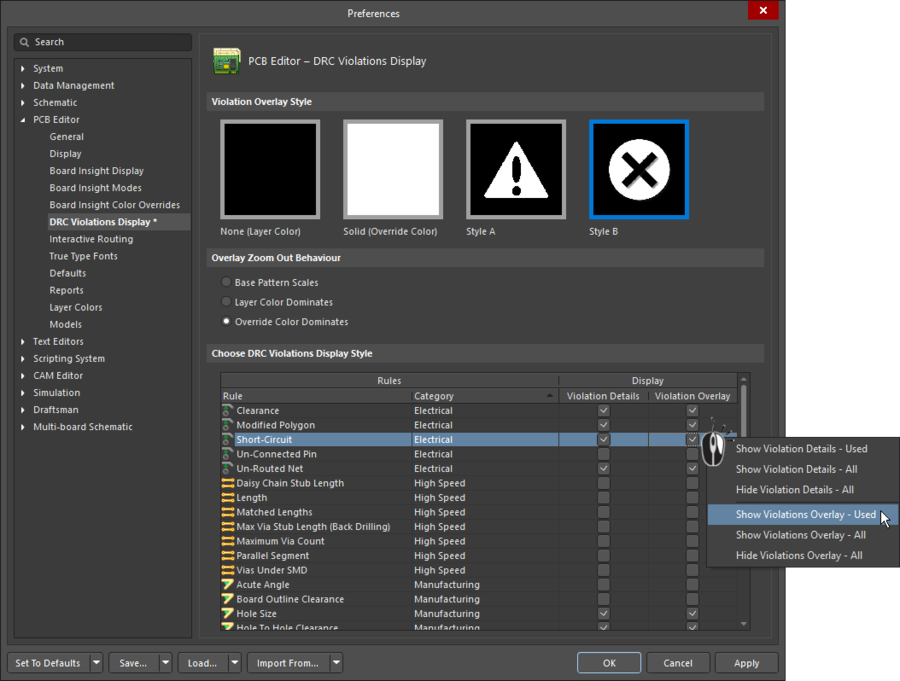Click the Electrical icon beside the Clearance rule
The width and height of the screenshot is (900, 681).
point(227,410)
